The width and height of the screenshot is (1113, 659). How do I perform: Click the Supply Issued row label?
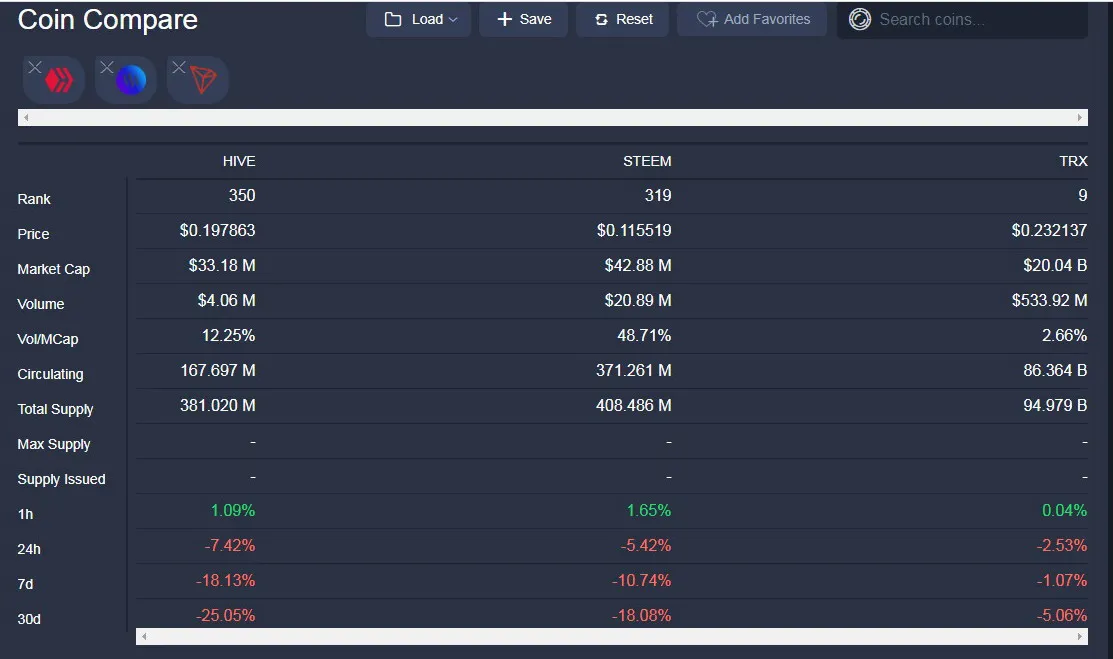pos(61,479)
